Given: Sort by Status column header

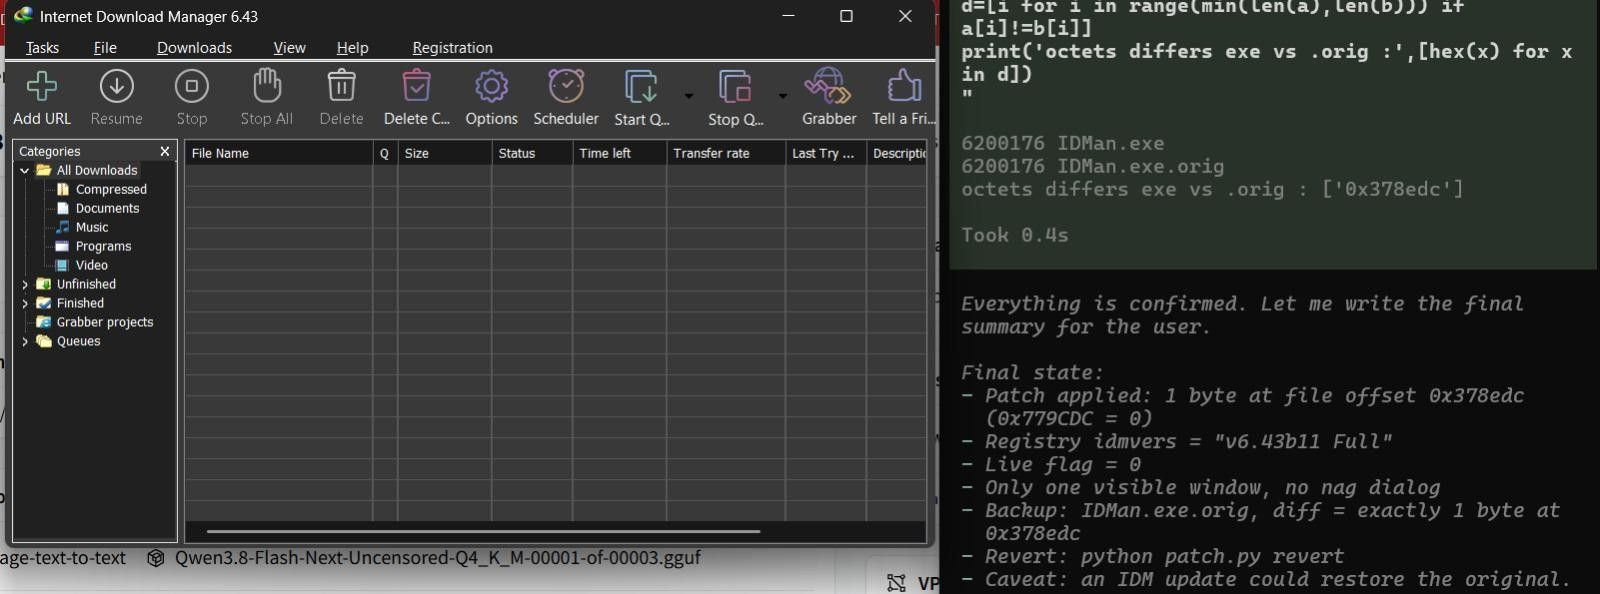Looking at the screenshot, I should coord(532,153).
